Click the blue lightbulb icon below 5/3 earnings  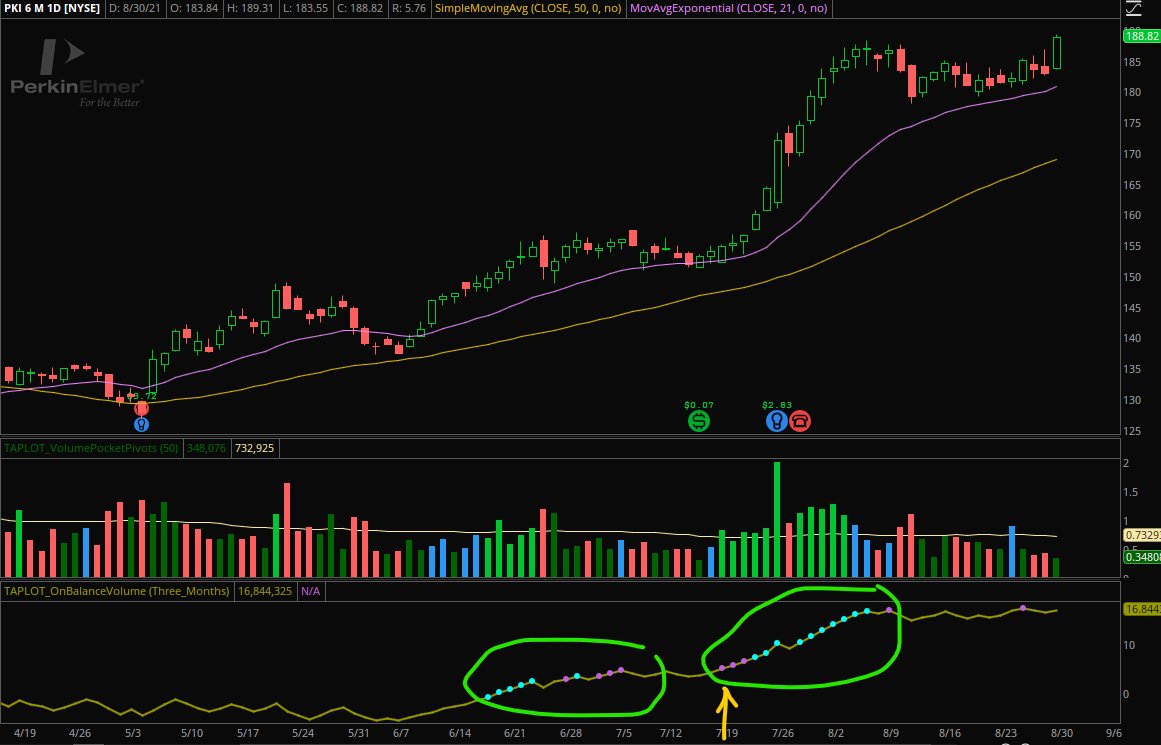(x=141, y=424)
